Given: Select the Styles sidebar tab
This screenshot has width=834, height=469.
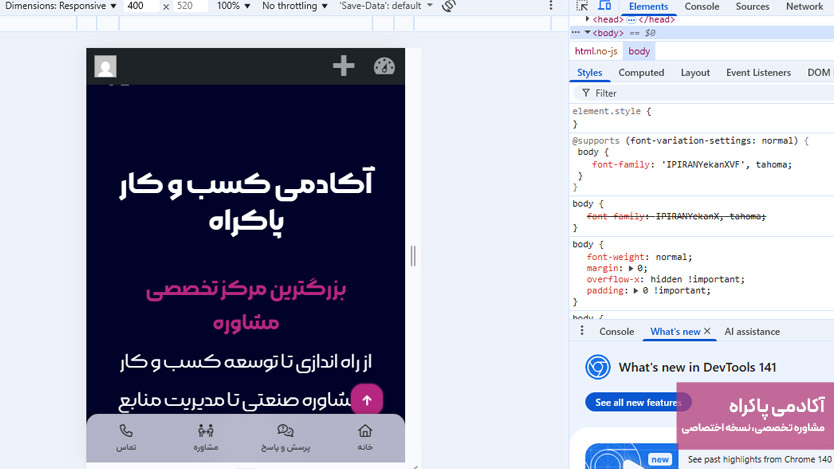Looking at the screenshot, I should point(589,73).
